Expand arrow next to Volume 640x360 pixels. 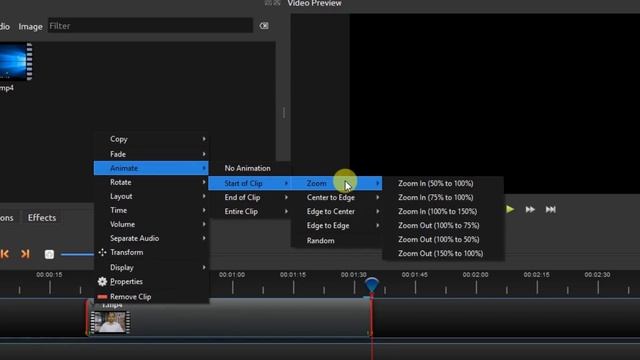(204, 224)
